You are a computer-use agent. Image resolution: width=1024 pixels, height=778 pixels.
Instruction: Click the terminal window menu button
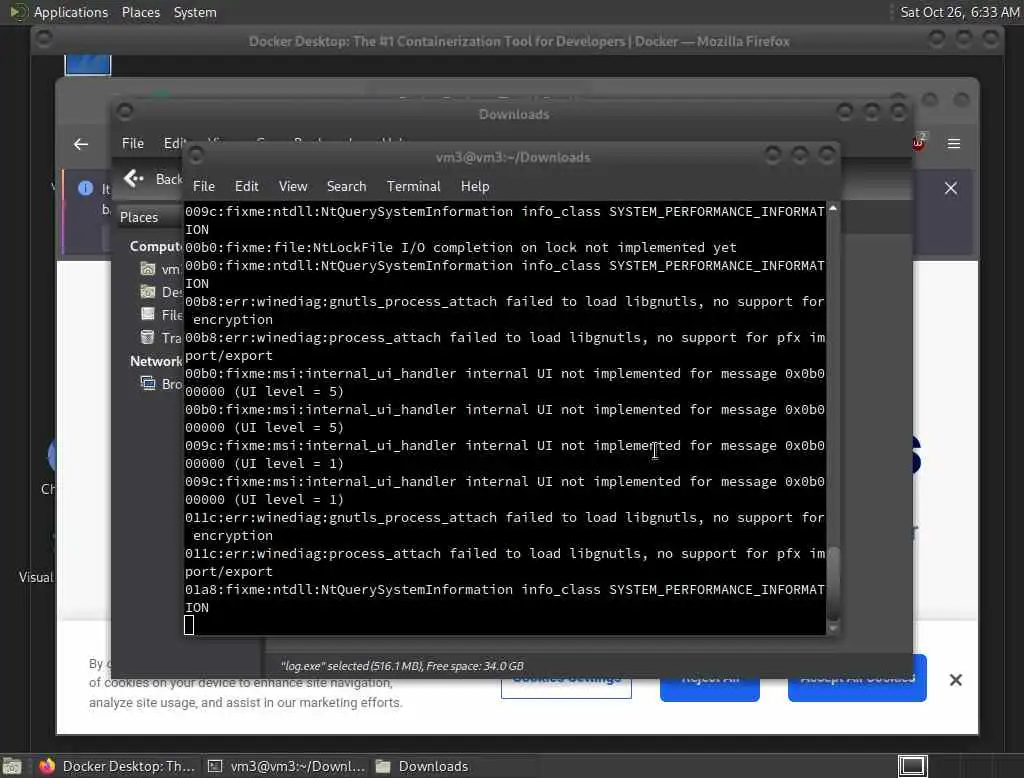pos(195,155)
